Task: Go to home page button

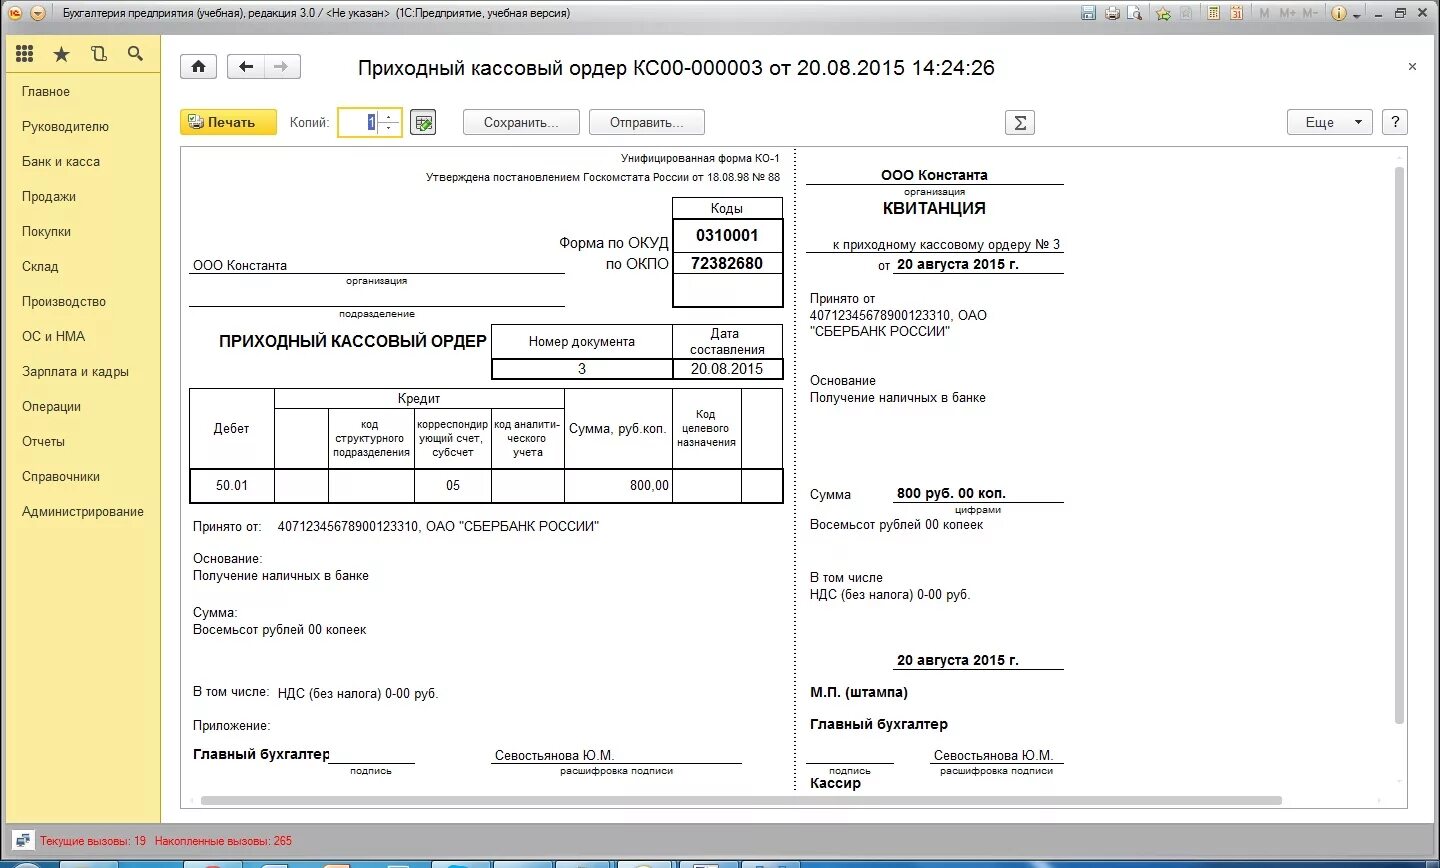Action: [198, 67]
